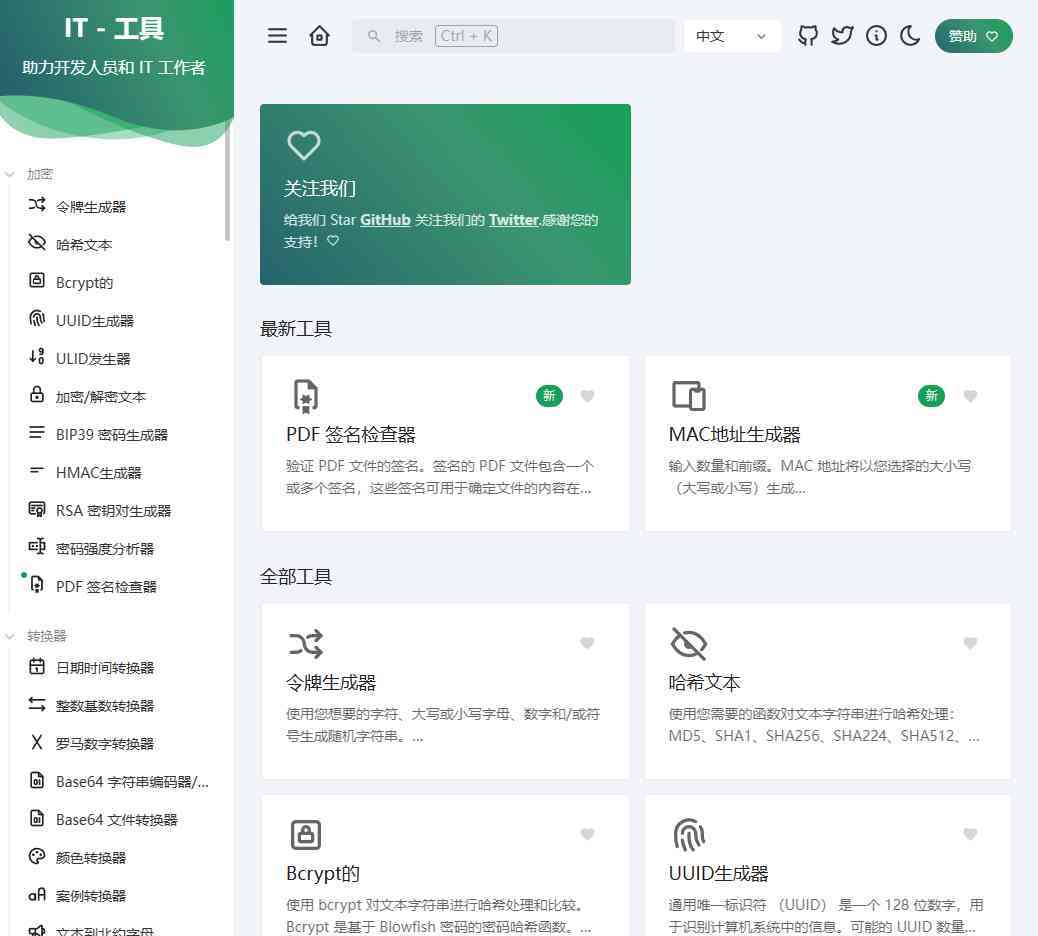This screenshot has height=936, width=1038.
Task: Toggle the sidebar hamburger menu
Action: click(277, 36)
